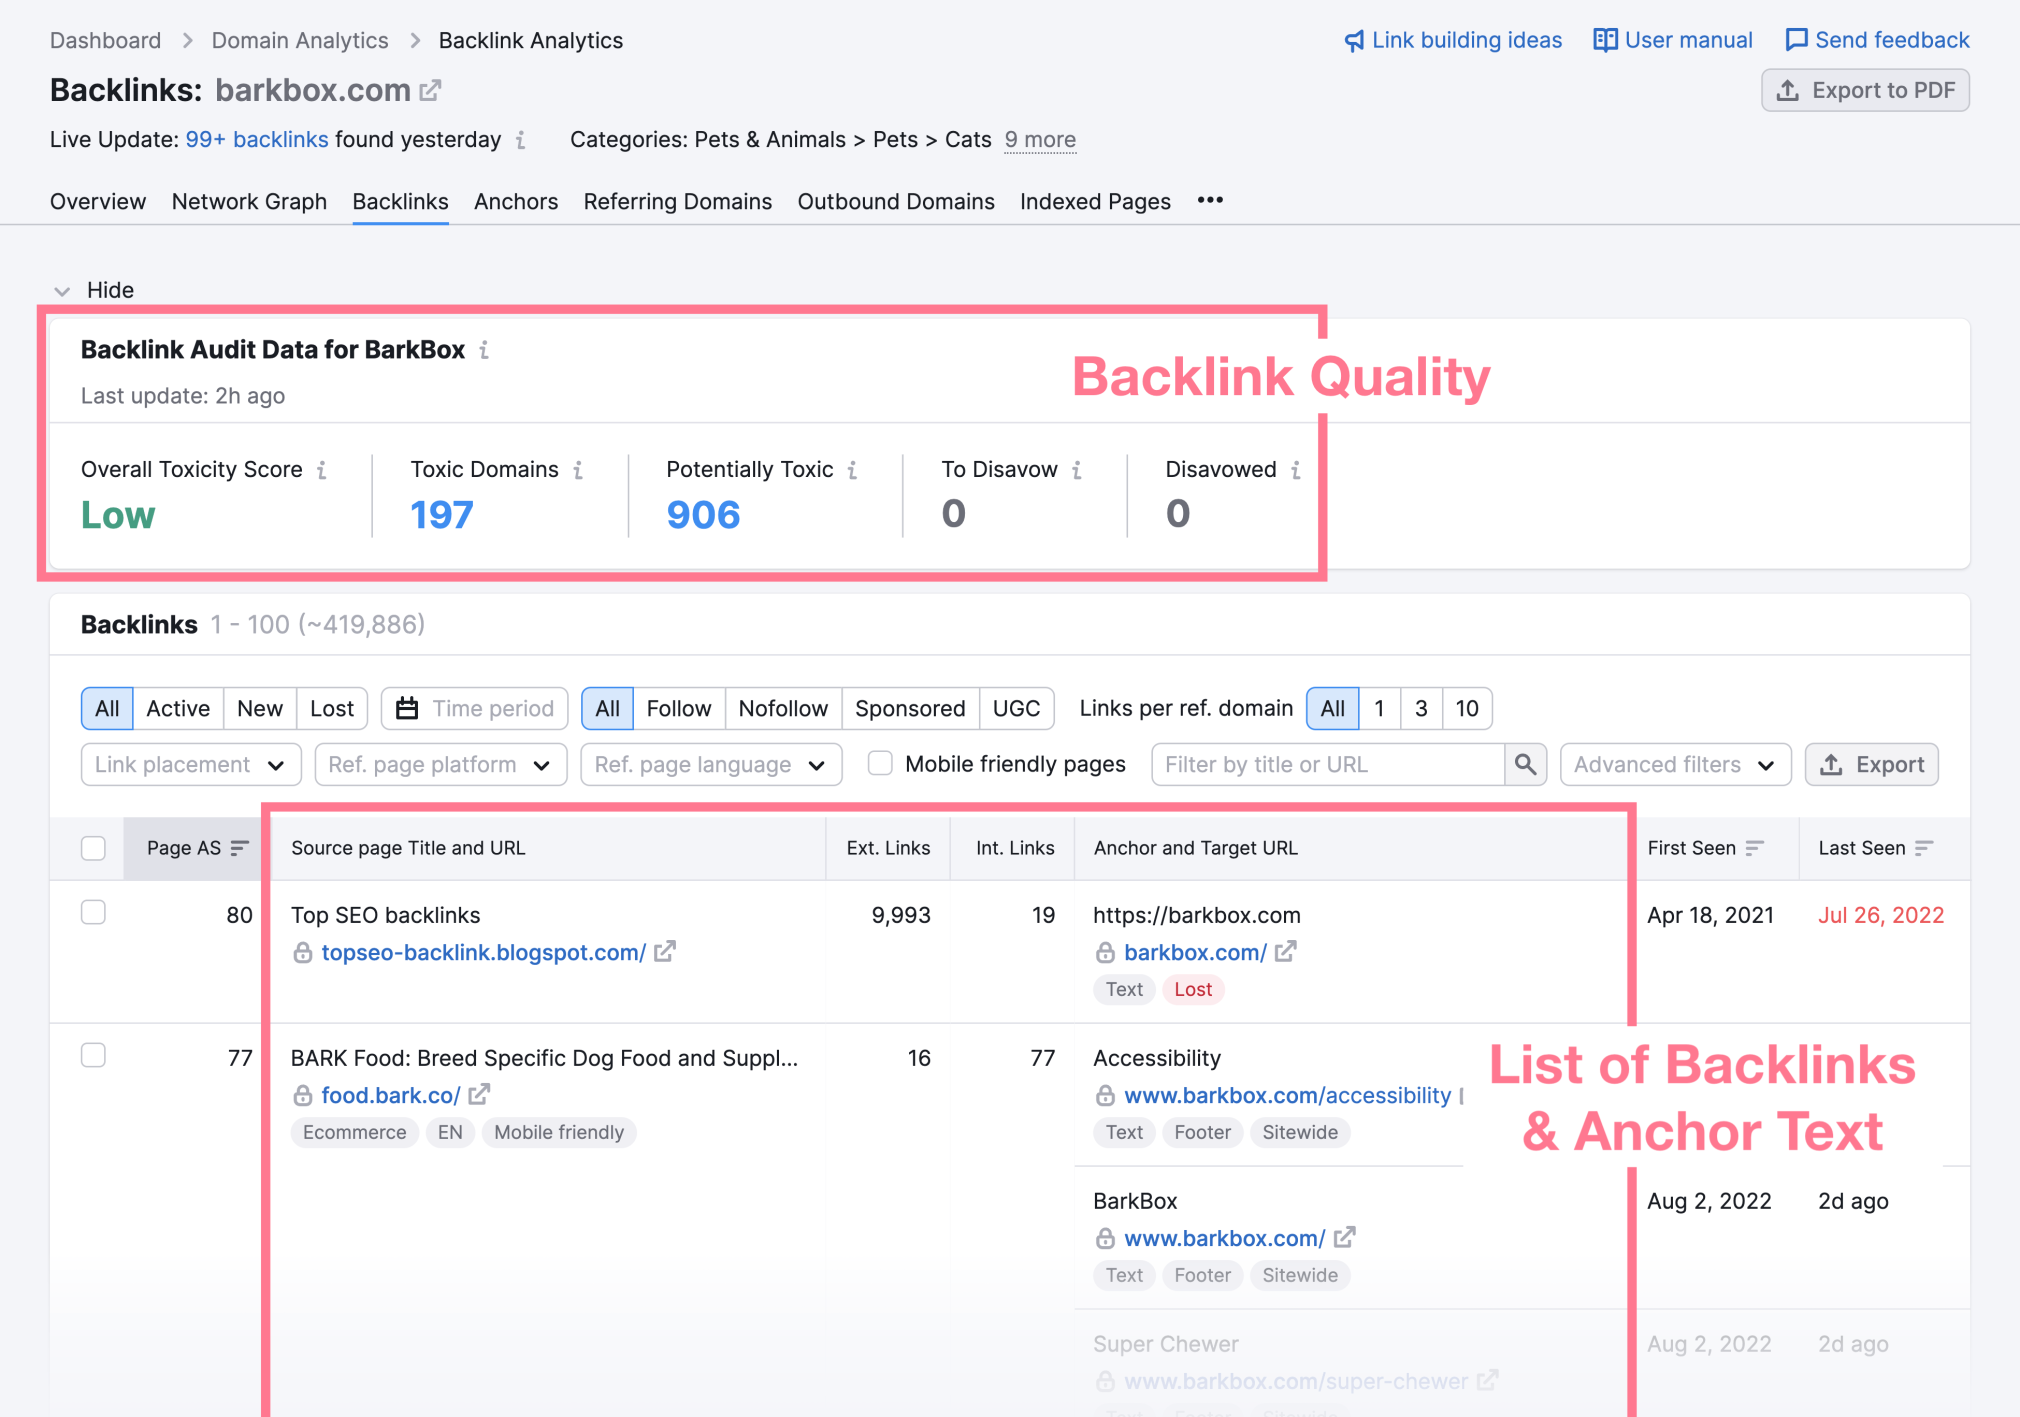Sort by Last Seen column icon
The height and width of the screenshot is (1417, 2020).
click(x=1924, y=848)
